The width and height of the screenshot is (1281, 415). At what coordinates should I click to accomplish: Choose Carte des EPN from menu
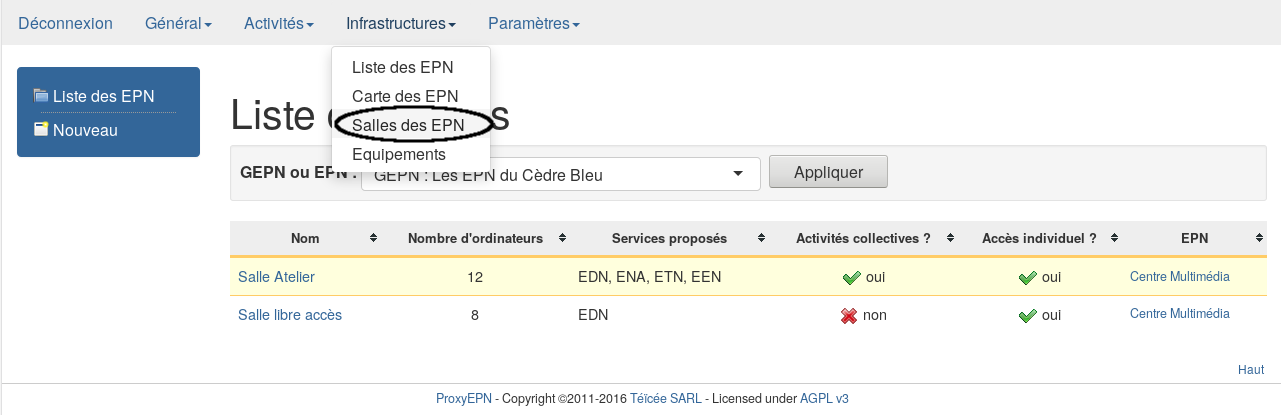(405, 96)
